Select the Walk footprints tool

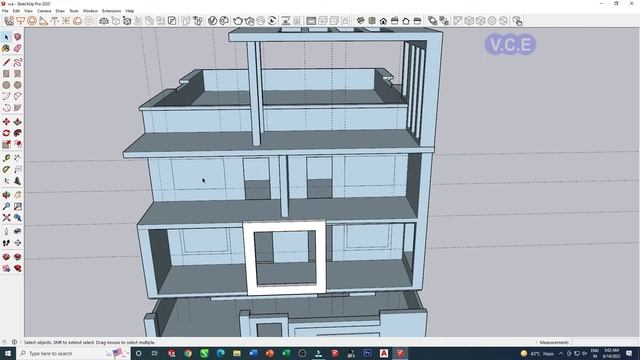[6, 243]
